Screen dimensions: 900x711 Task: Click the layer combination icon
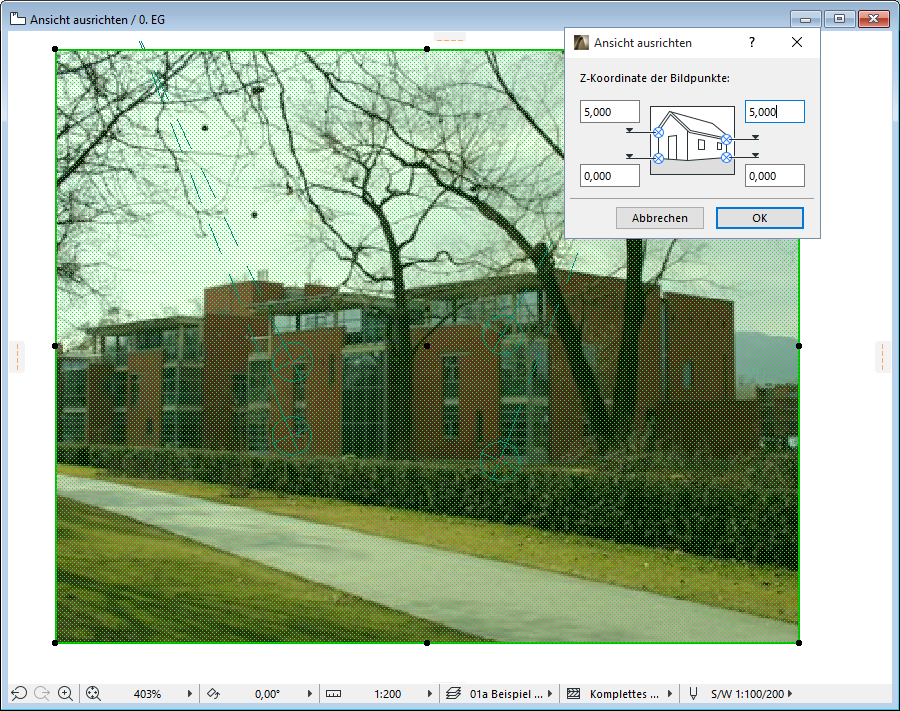click(x=453, y=693)
